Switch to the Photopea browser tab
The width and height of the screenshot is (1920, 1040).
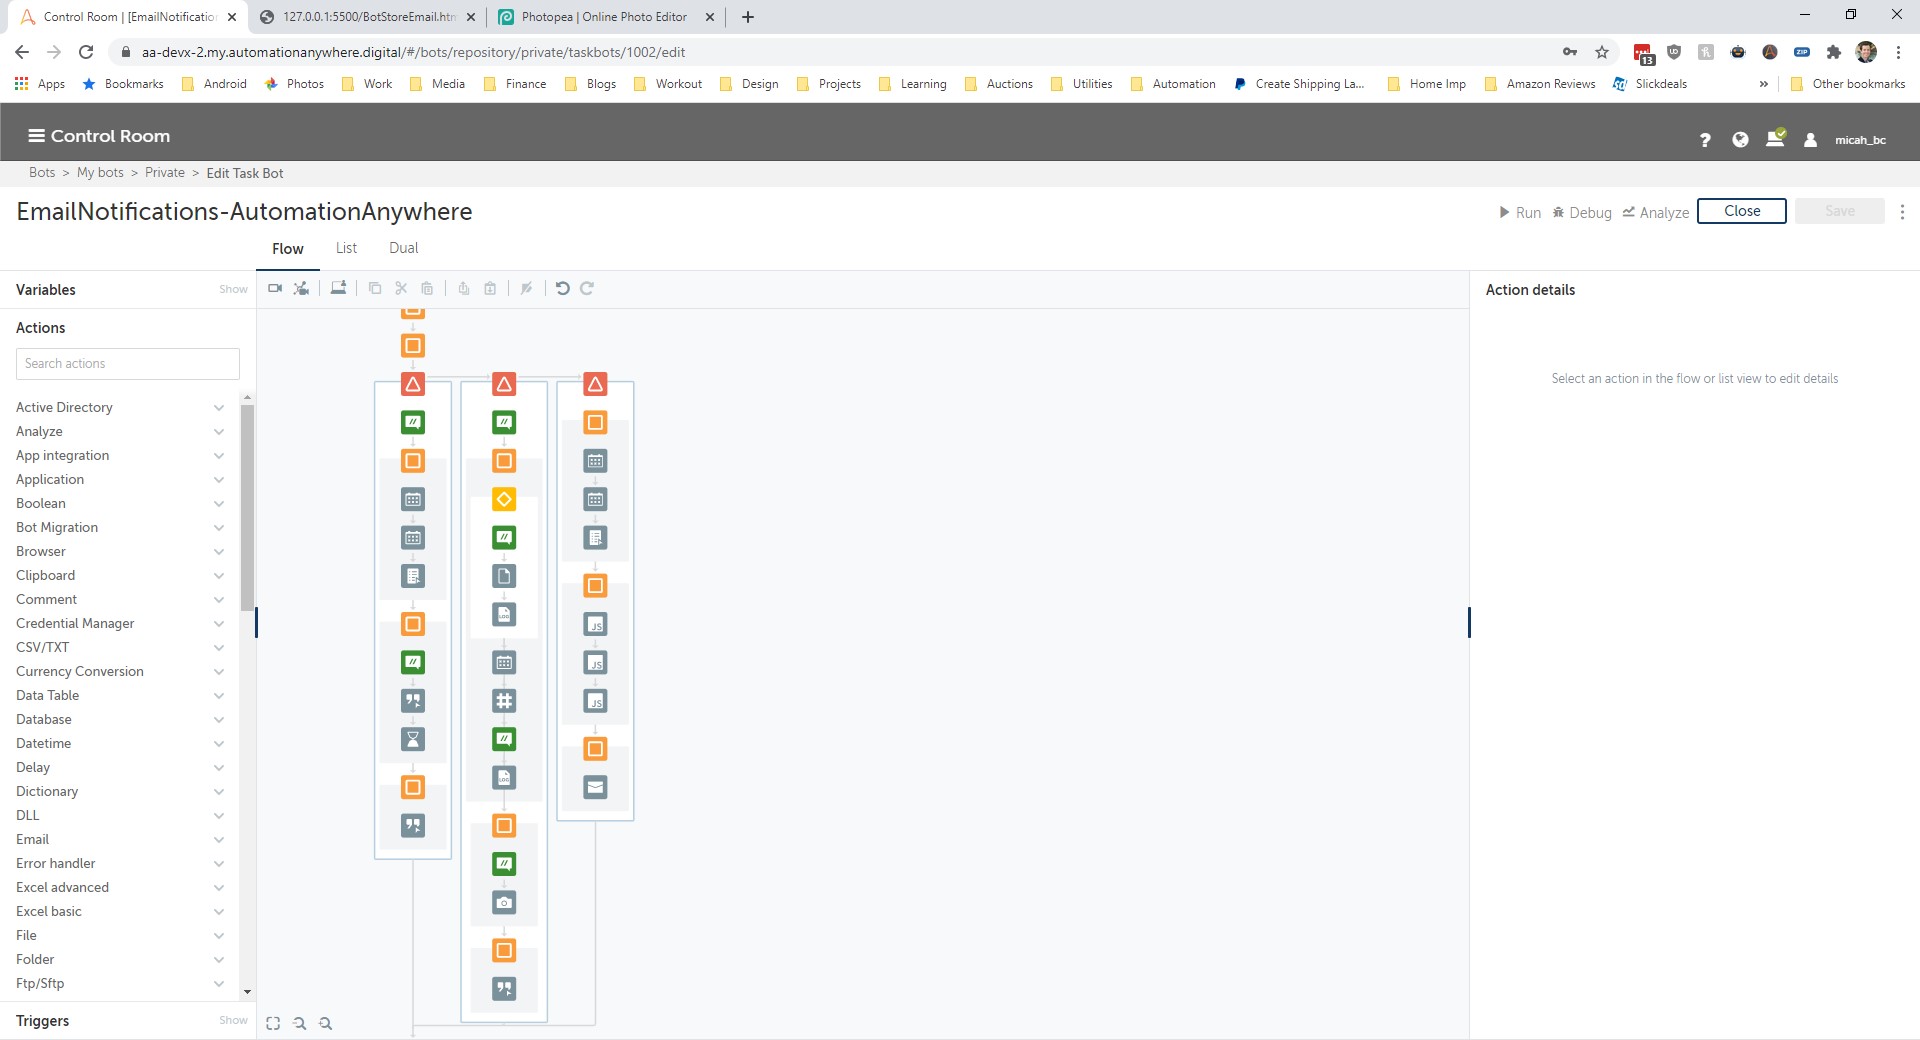click(604, 17)
